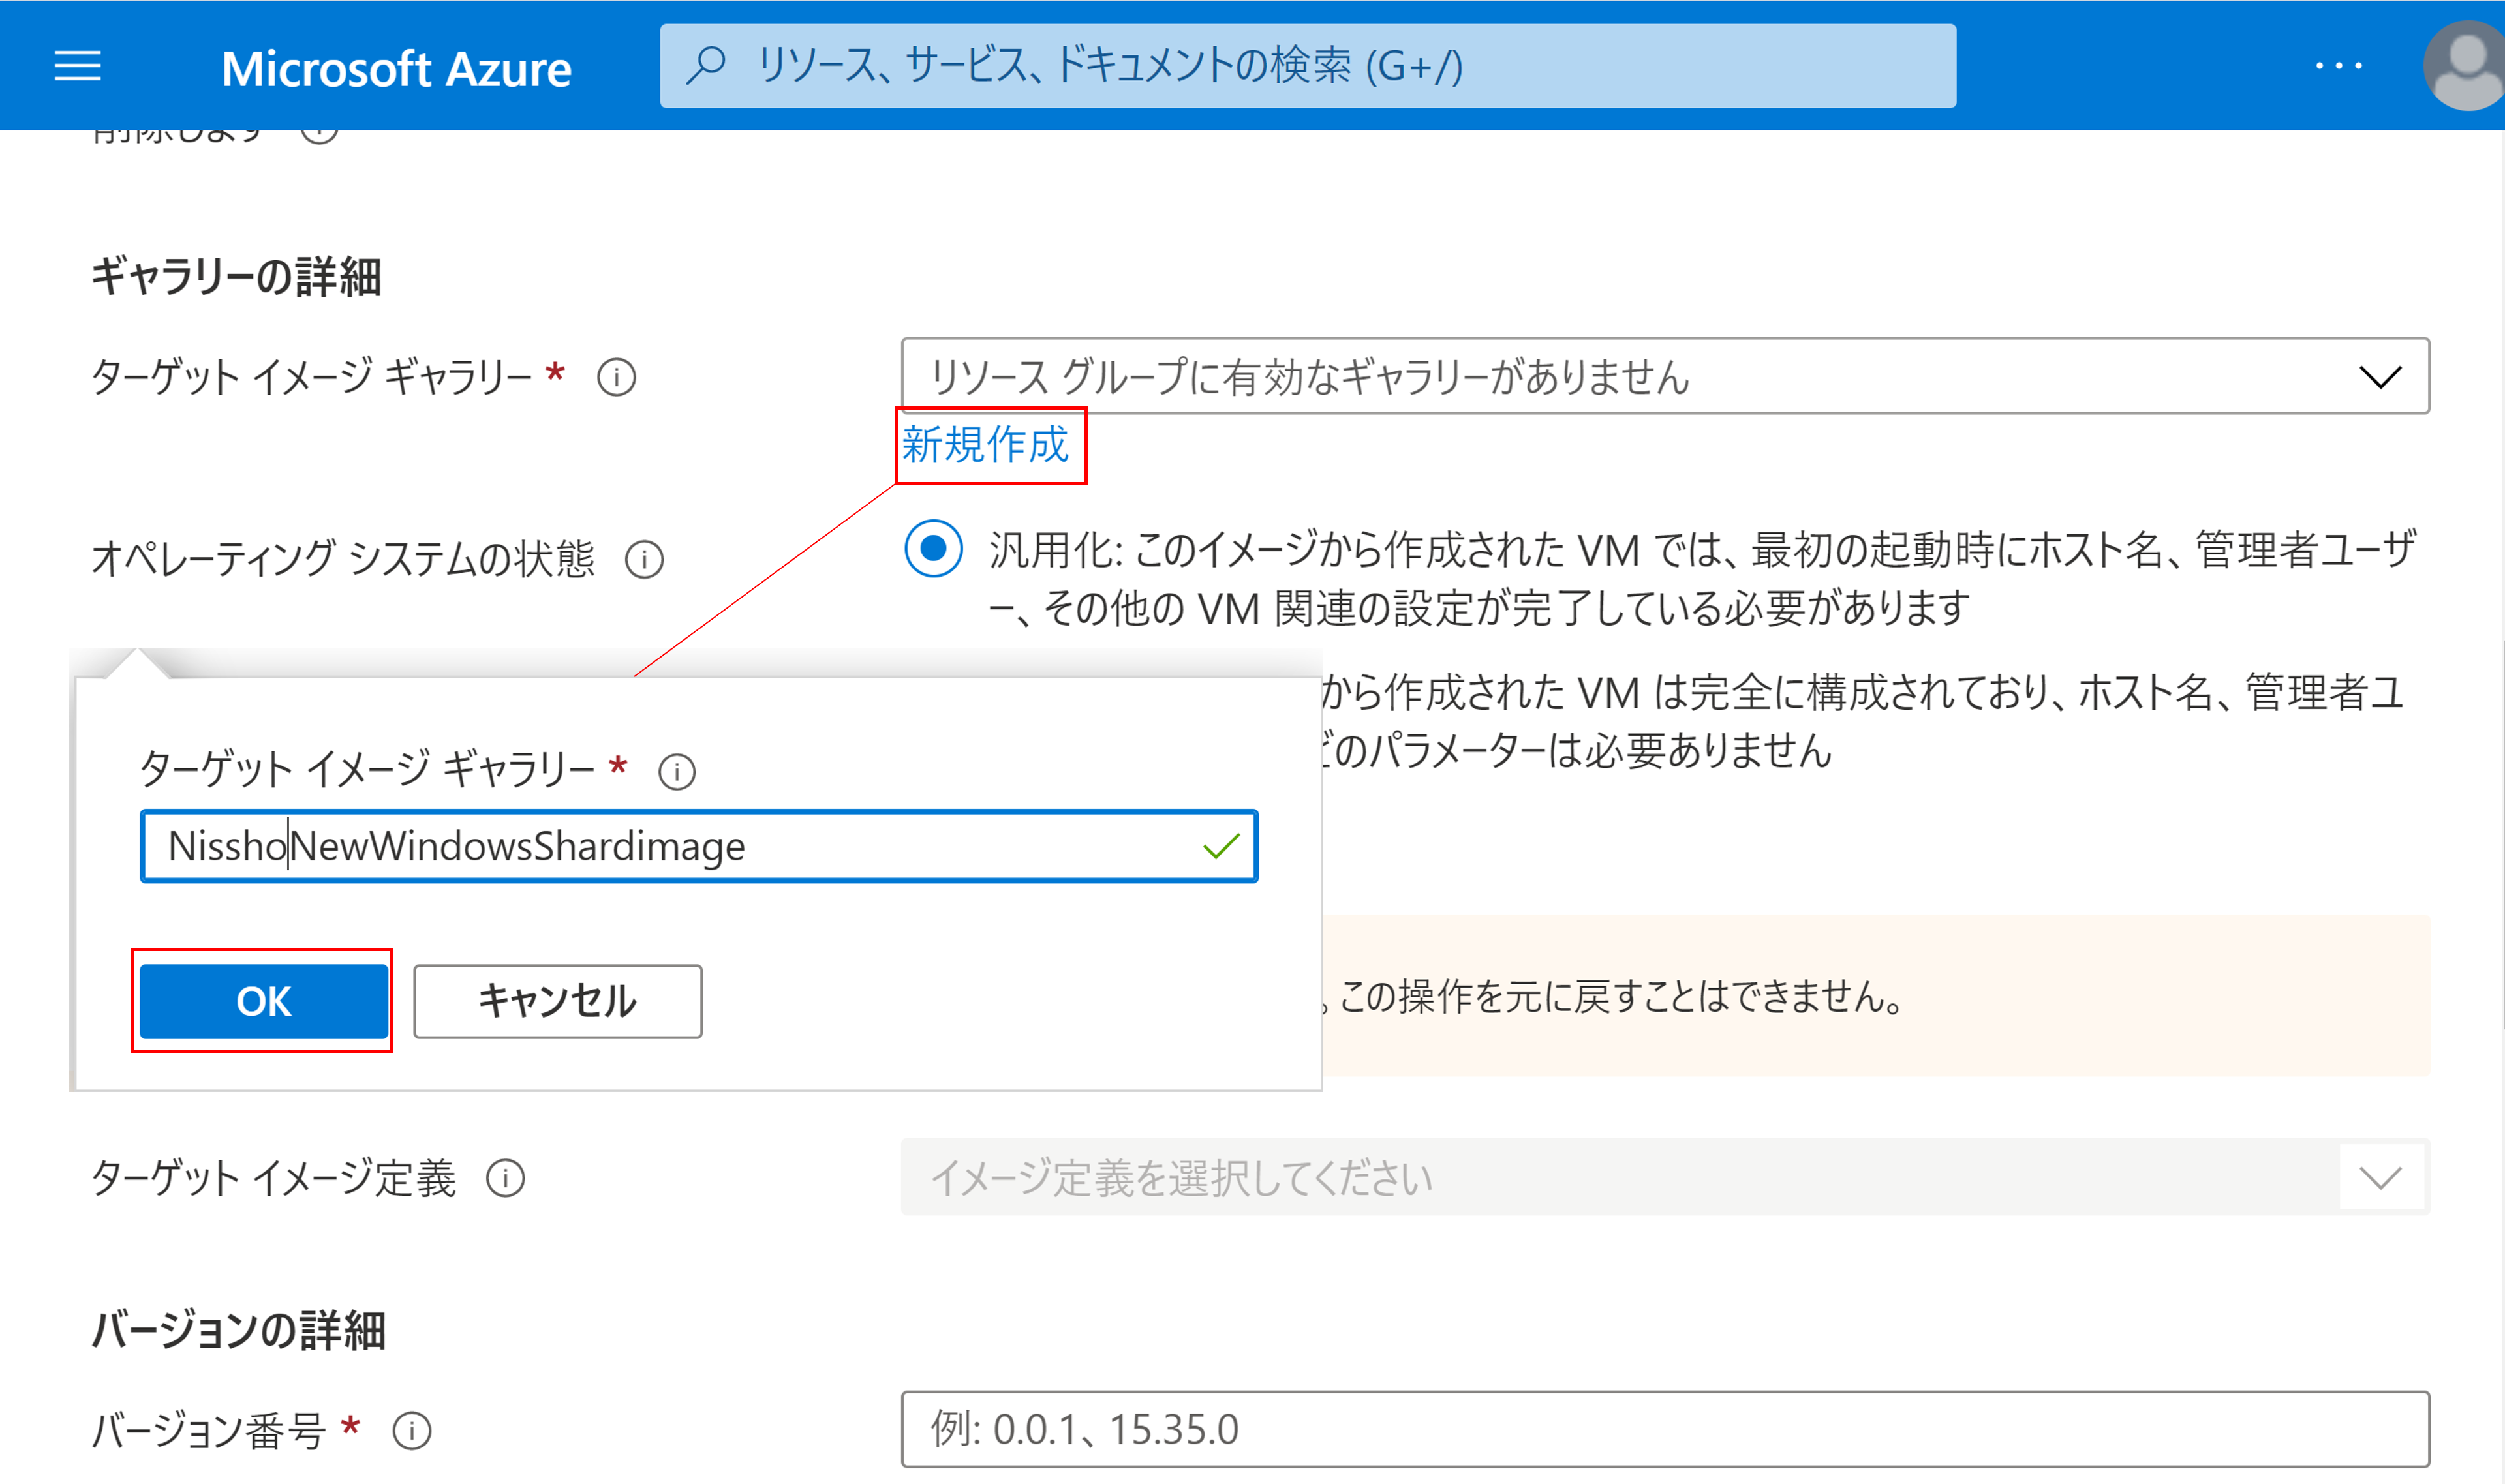
Task: Click the search magnifier icon
Action: (x=706, y=65)
